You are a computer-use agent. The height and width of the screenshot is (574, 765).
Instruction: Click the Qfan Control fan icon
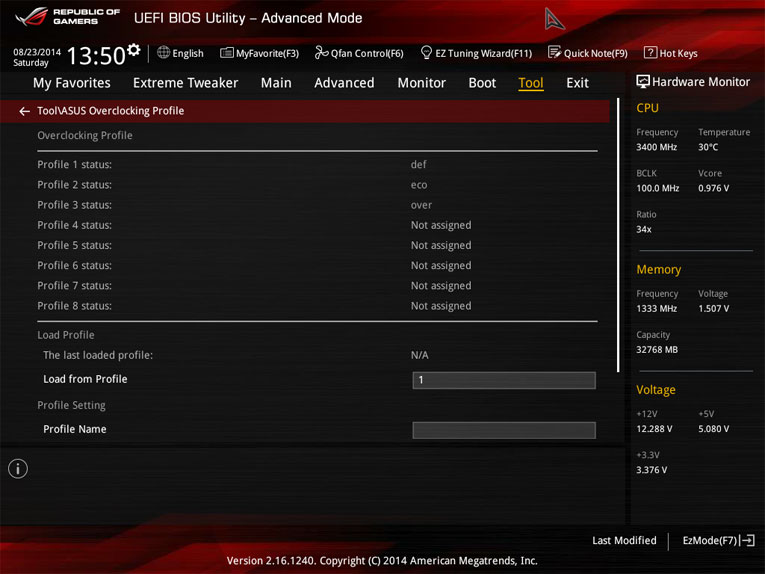coord(321,52)
